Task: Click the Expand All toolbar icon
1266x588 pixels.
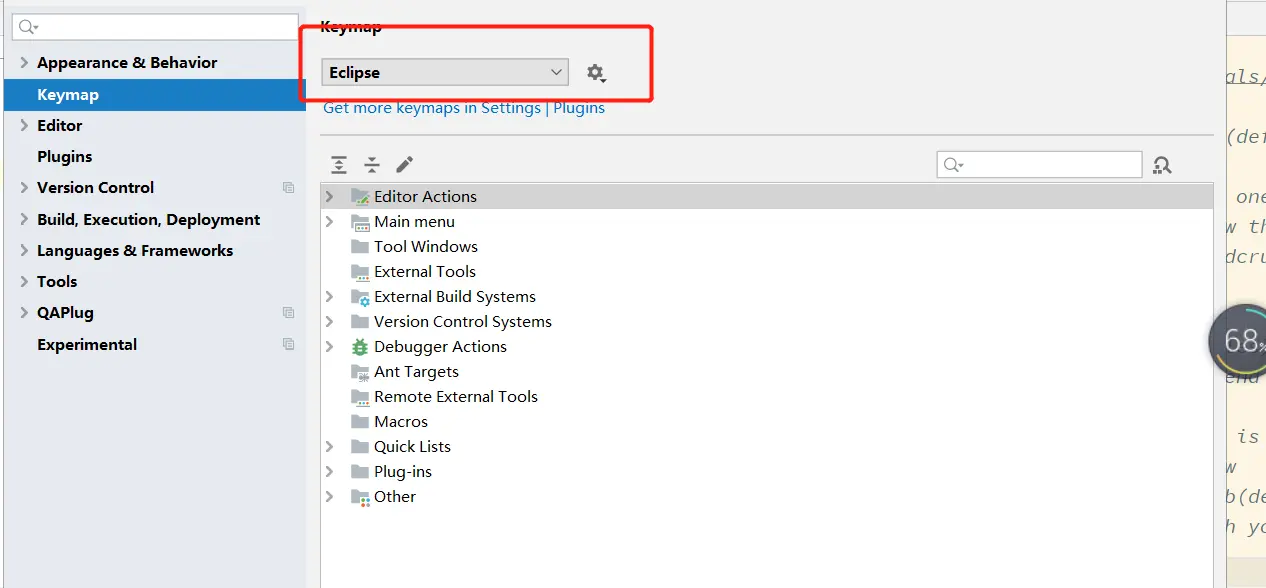Action: (340, 165)
